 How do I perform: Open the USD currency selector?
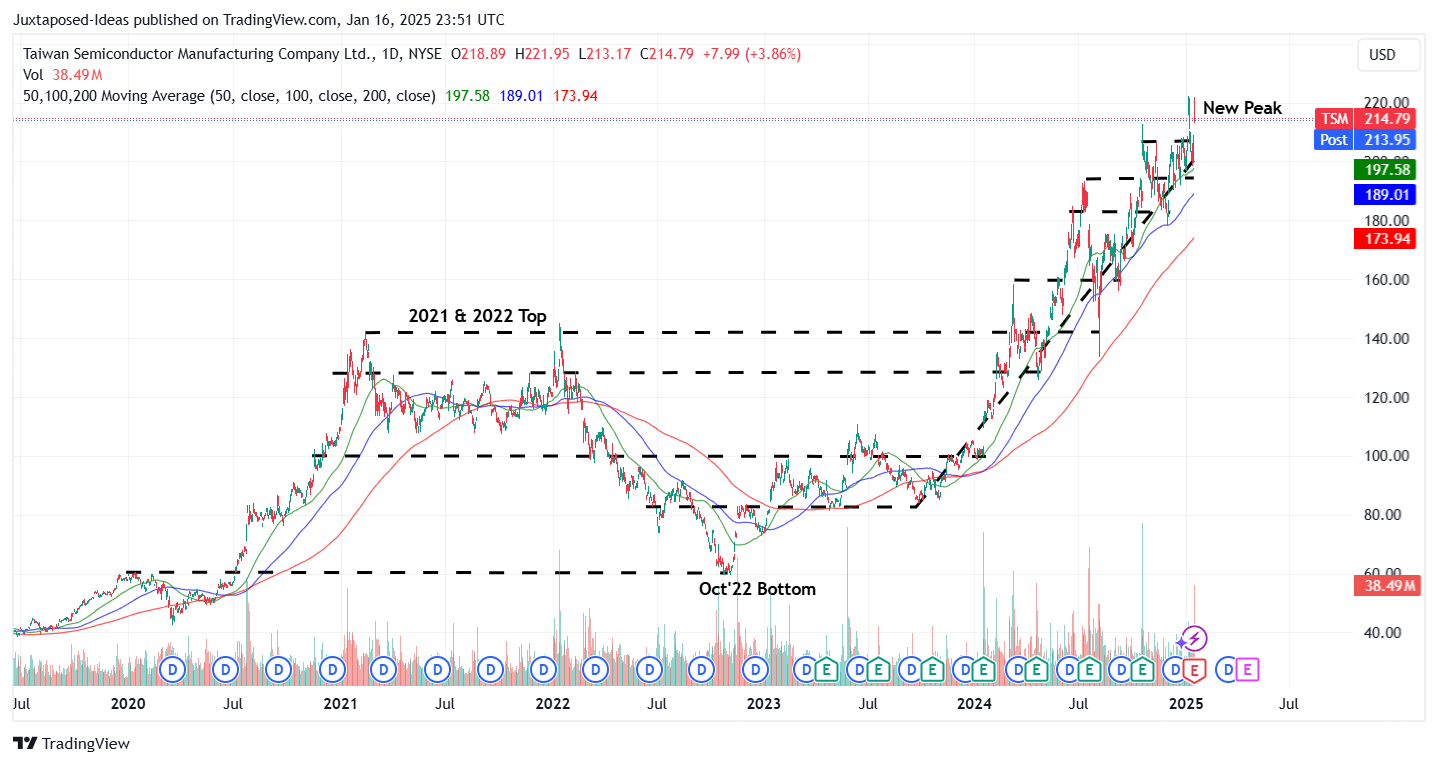[1388, 55]
